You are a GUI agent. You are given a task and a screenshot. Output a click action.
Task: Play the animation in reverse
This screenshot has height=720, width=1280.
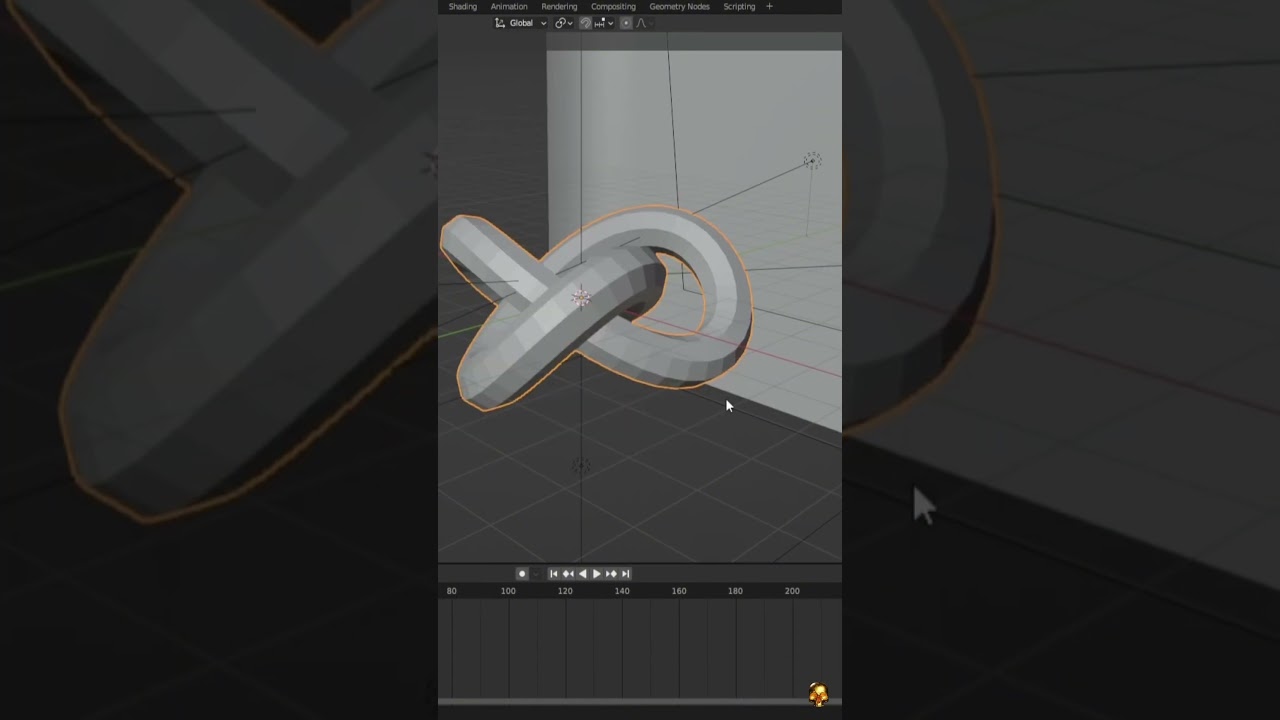[583, 574]
